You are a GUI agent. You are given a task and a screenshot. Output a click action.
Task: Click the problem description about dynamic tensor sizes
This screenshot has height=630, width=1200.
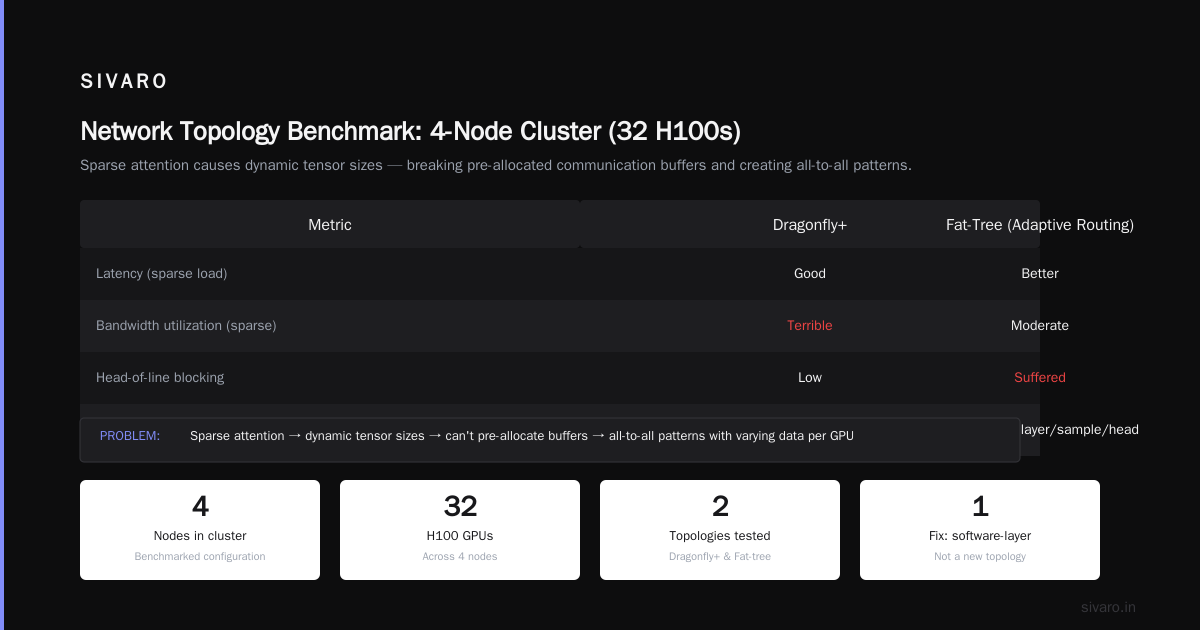click(522, 436)
